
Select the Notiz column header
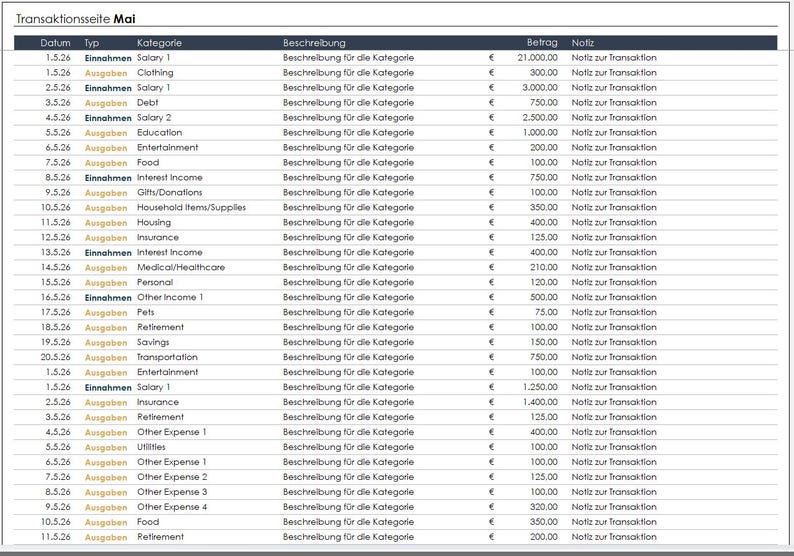[x=582, y=43]
